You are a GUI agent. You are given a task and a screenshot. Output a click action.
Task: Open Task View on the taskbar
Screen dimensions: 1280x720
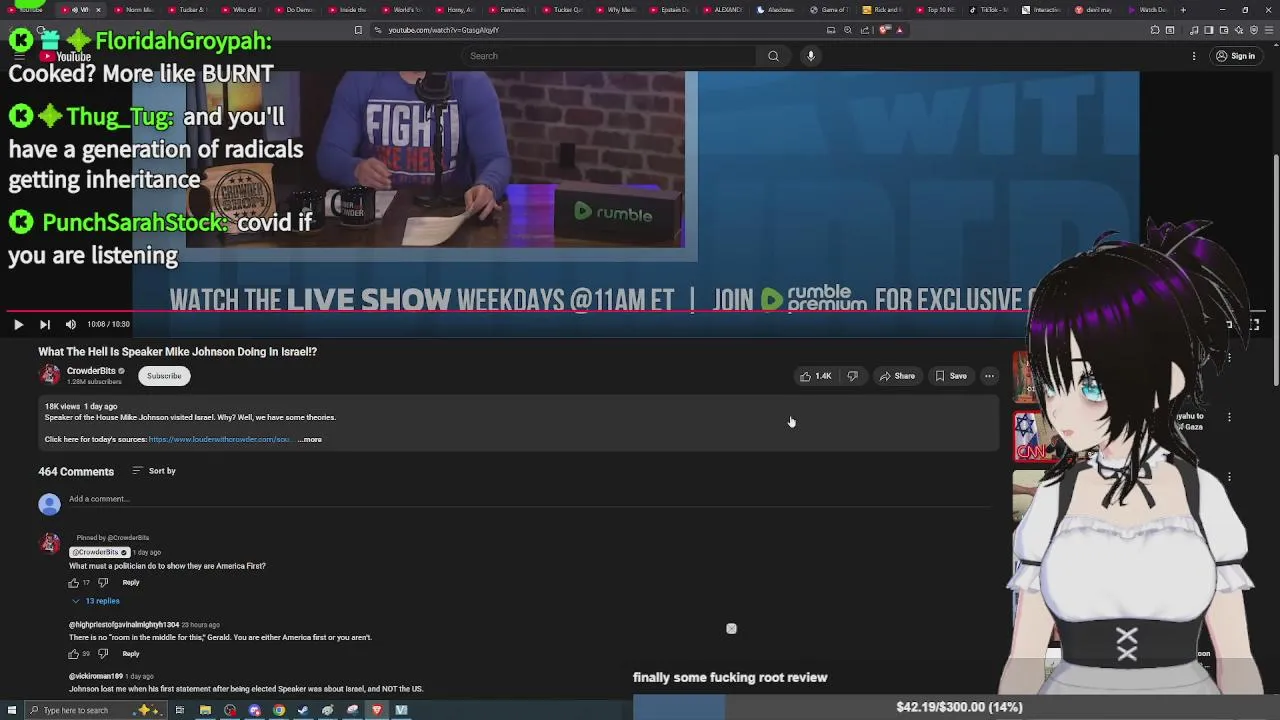[180, 710]
